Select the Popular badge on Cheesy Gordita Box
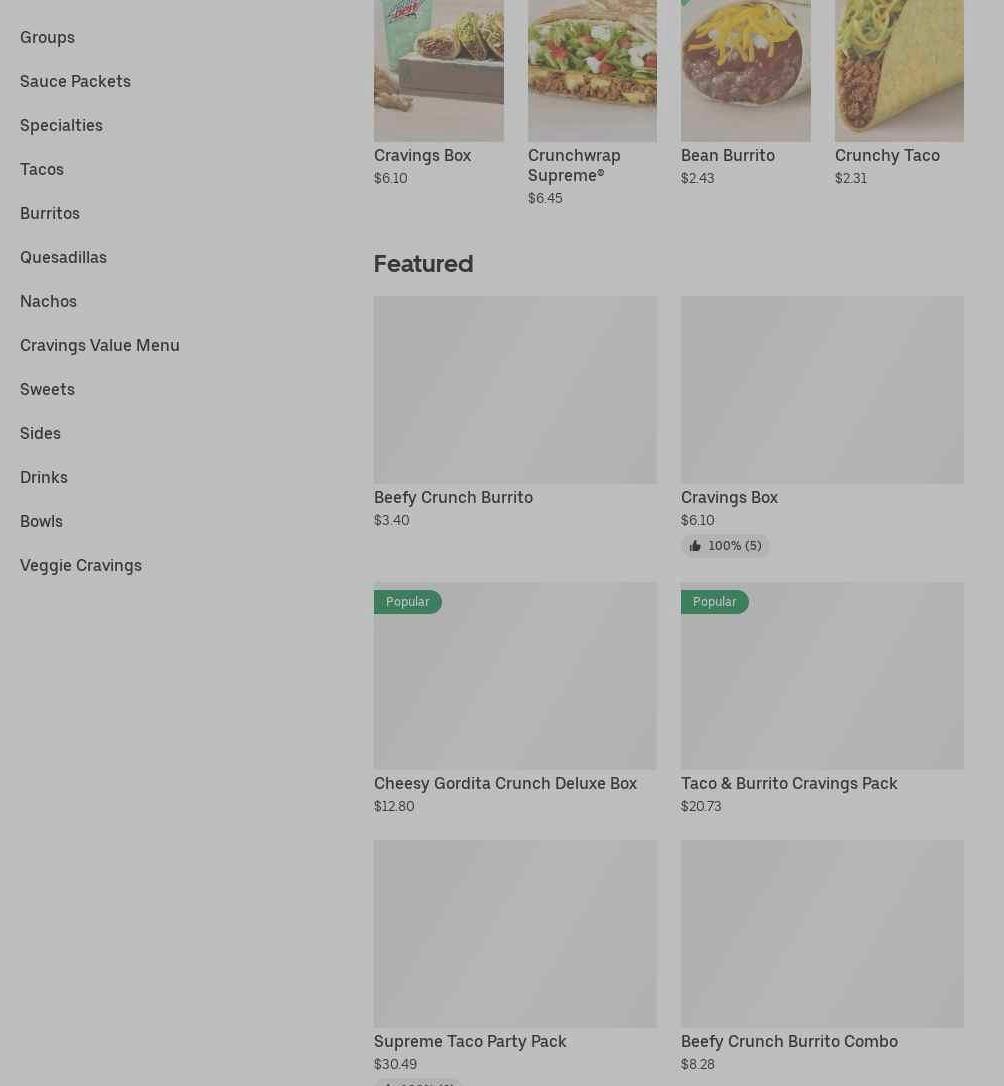 click(407, 602)
